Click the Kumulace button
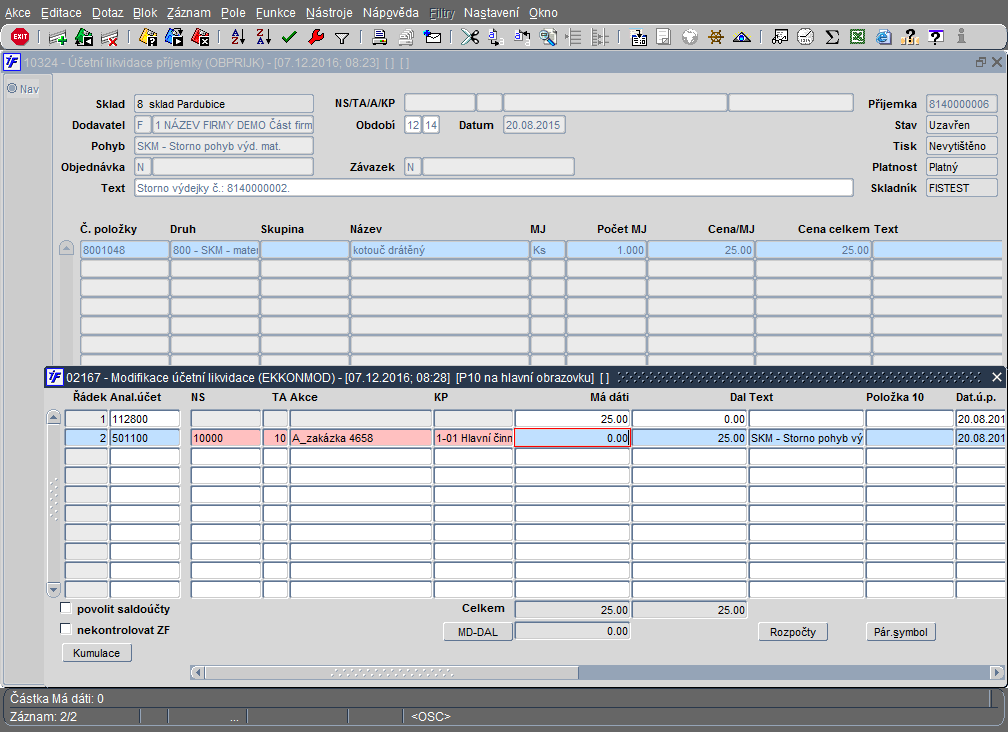Viewport: 1008px width, 732px height. (x=96, y=653)
